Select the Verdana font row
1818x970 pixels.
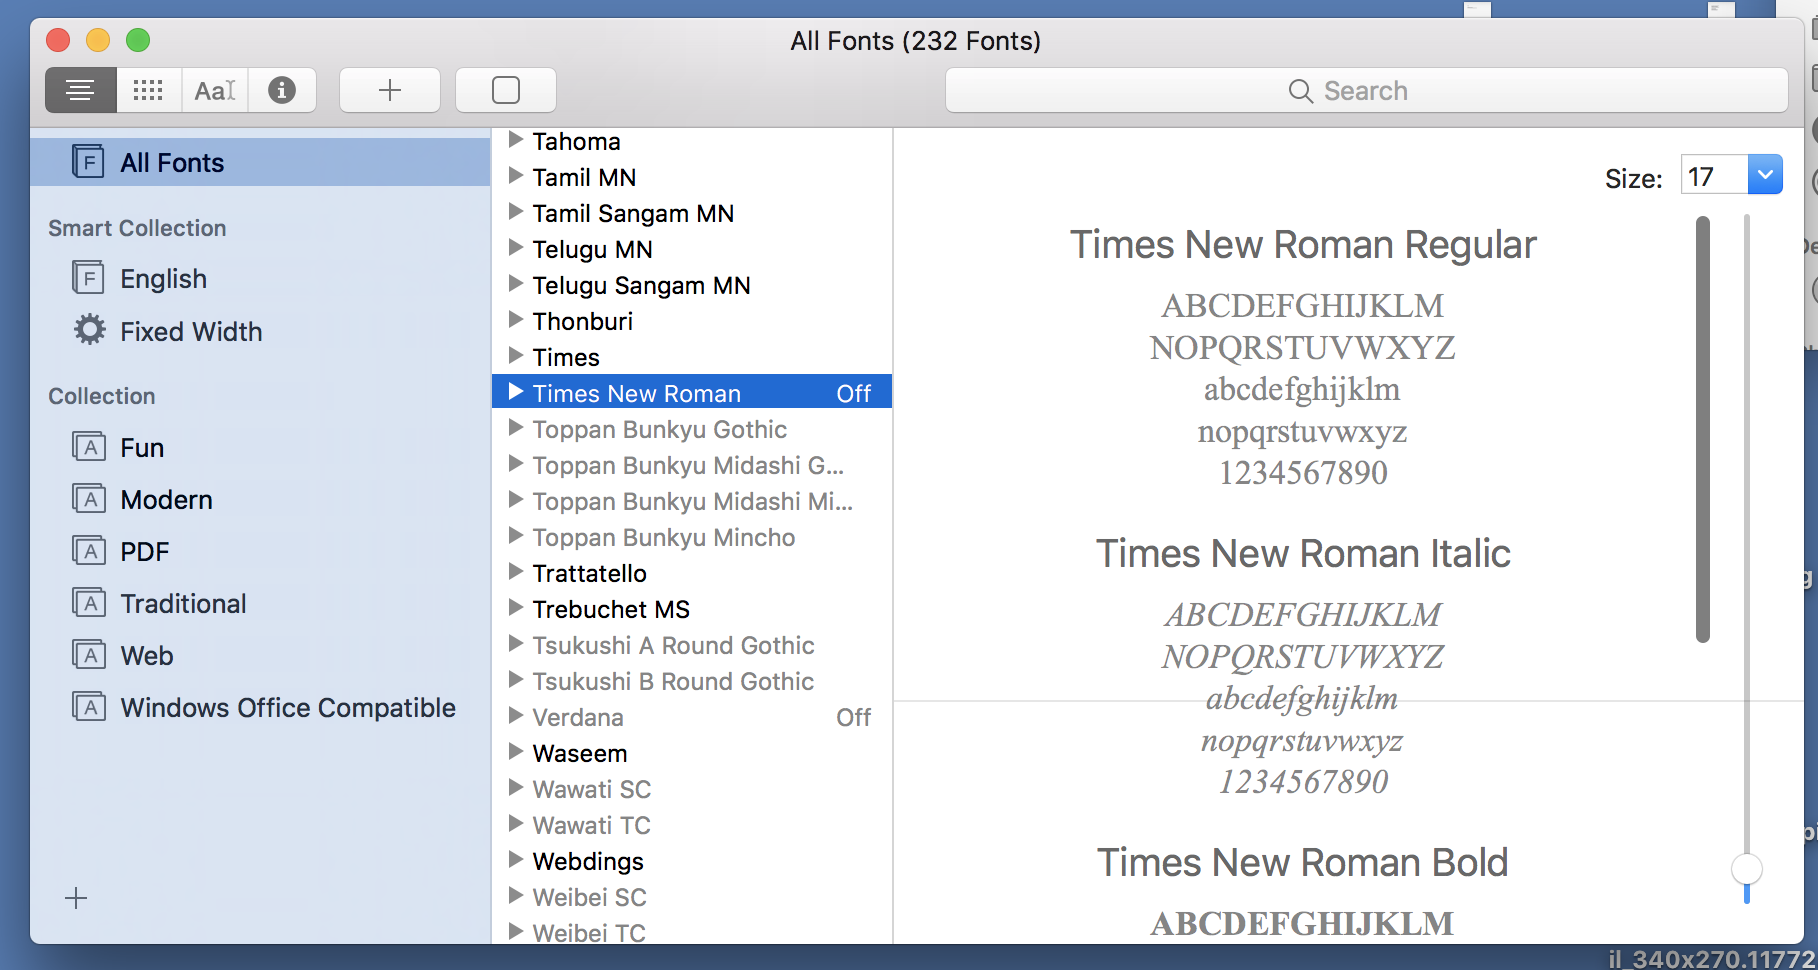[x=692, y=717]
